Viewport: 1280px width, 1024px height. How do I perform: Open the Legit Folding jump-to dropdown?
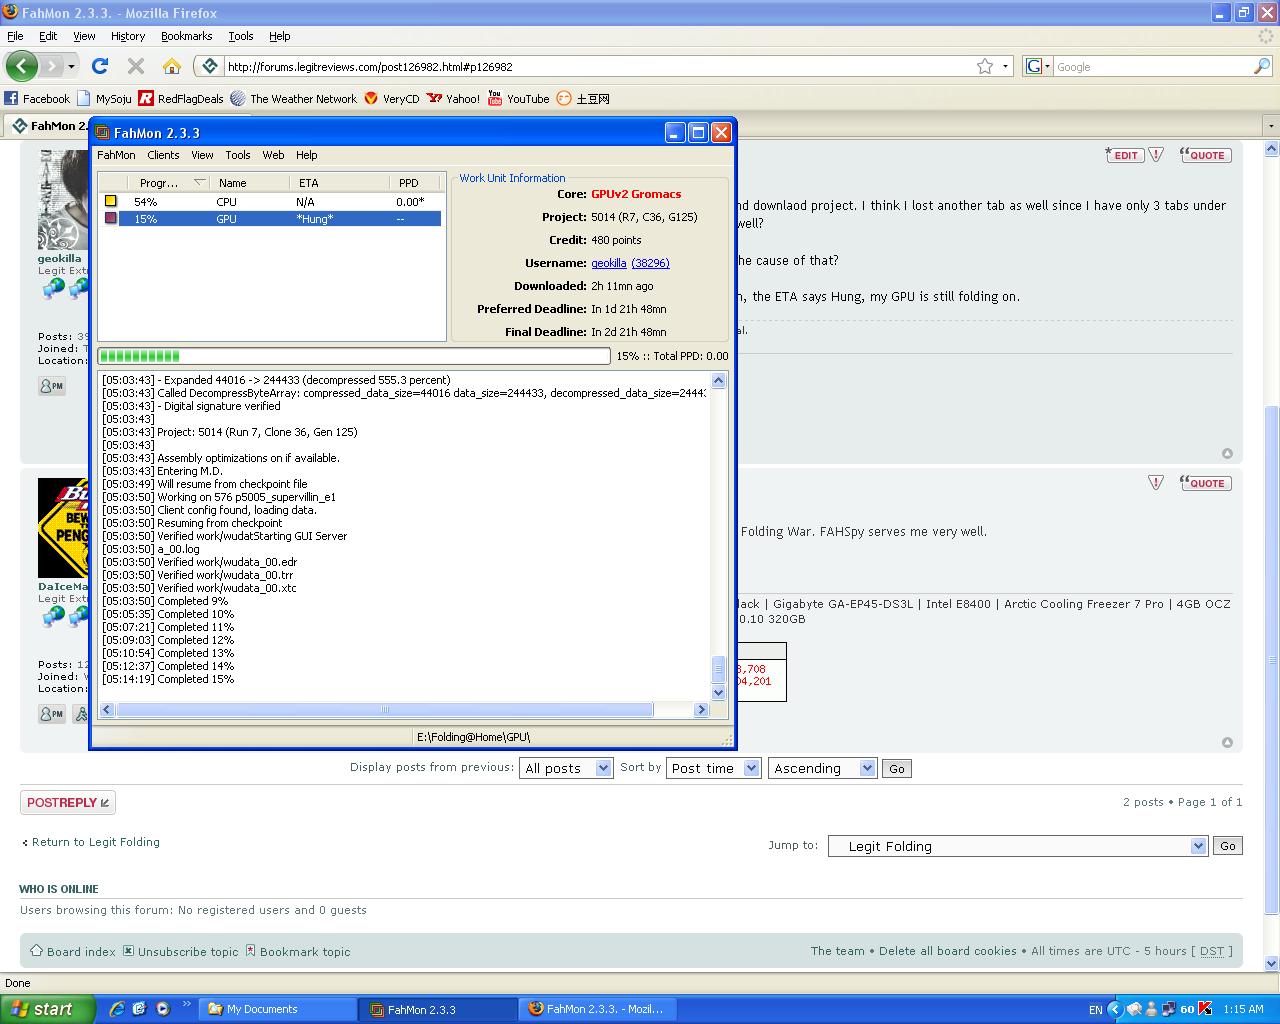coord(1018,846)
